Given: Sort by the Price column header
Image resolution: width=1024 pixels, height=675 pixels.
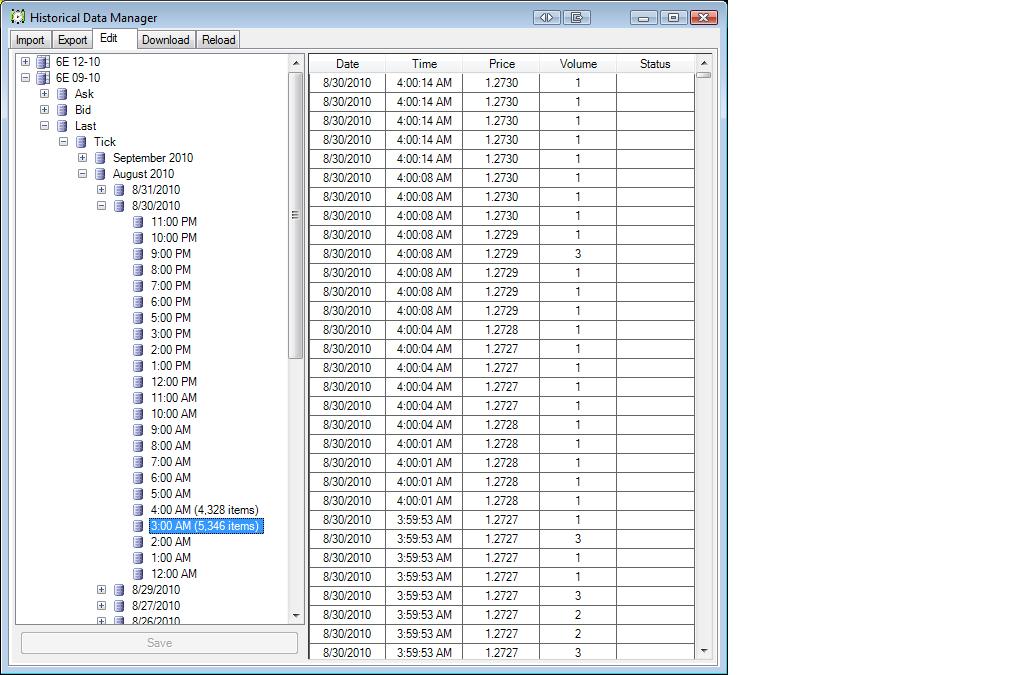Looking at the screenshot, I should coord(501,64).
